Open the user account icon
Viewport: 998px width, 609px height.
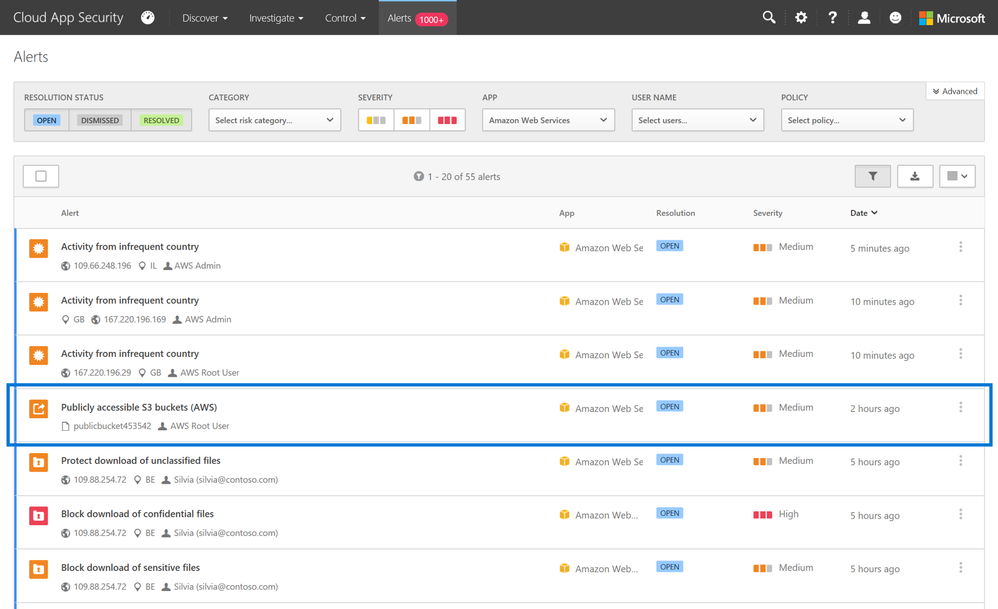(864, 18)
